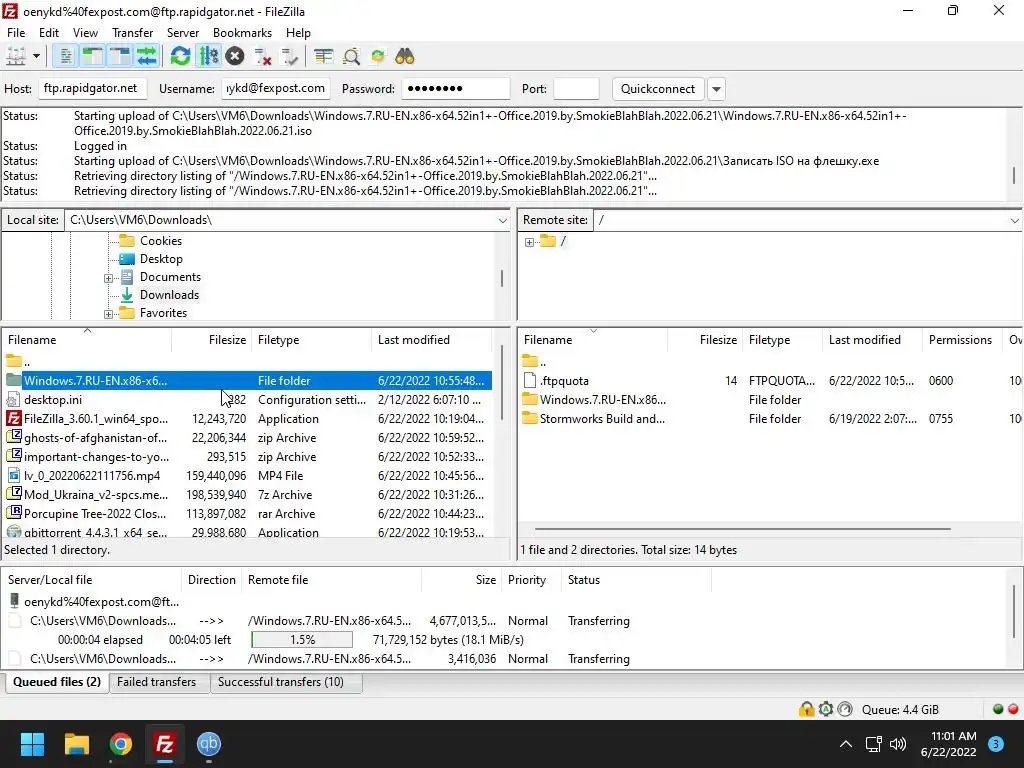Toggle the transfer queue display

pos(147,57)
